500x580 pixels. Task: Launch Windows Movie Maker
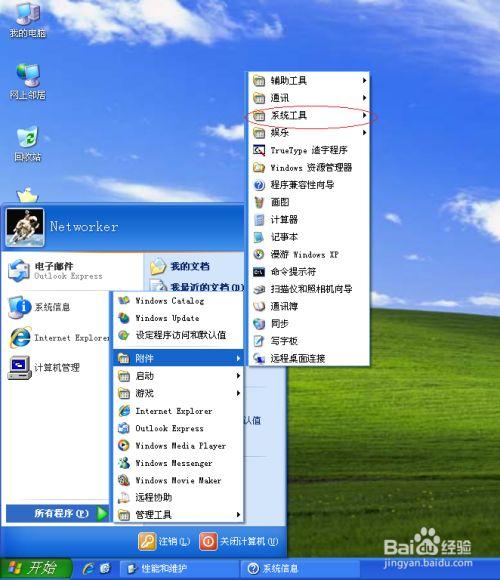click(178, 480)
